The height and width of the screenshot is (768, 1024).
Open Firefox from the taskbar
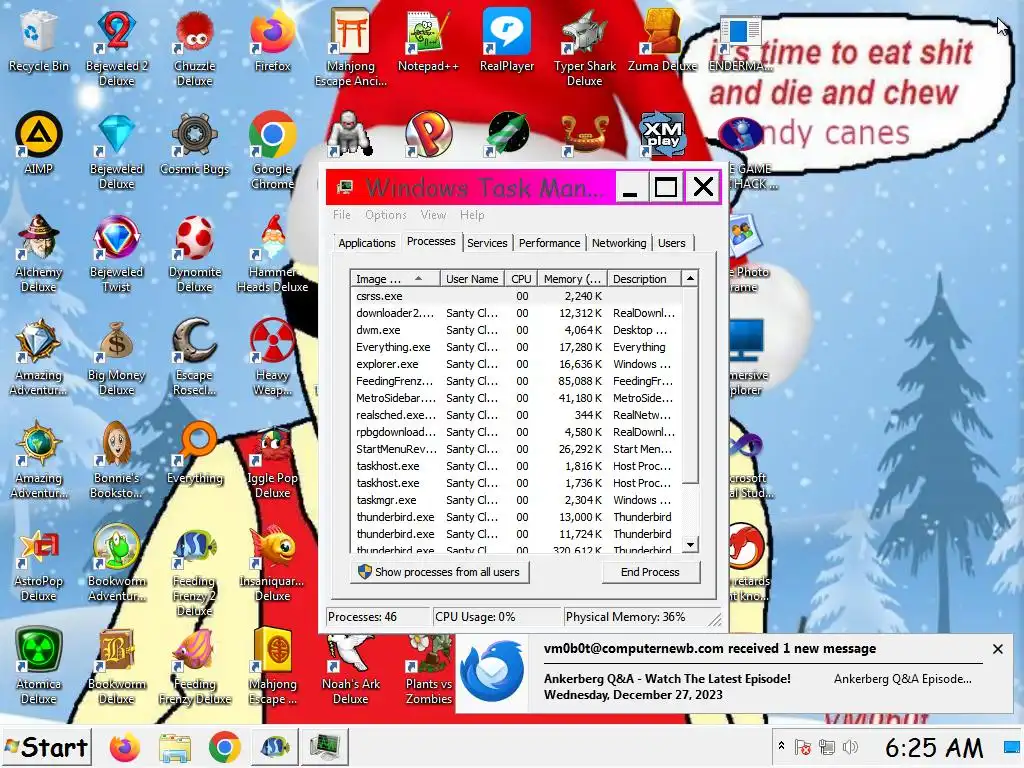coord(125,748)
